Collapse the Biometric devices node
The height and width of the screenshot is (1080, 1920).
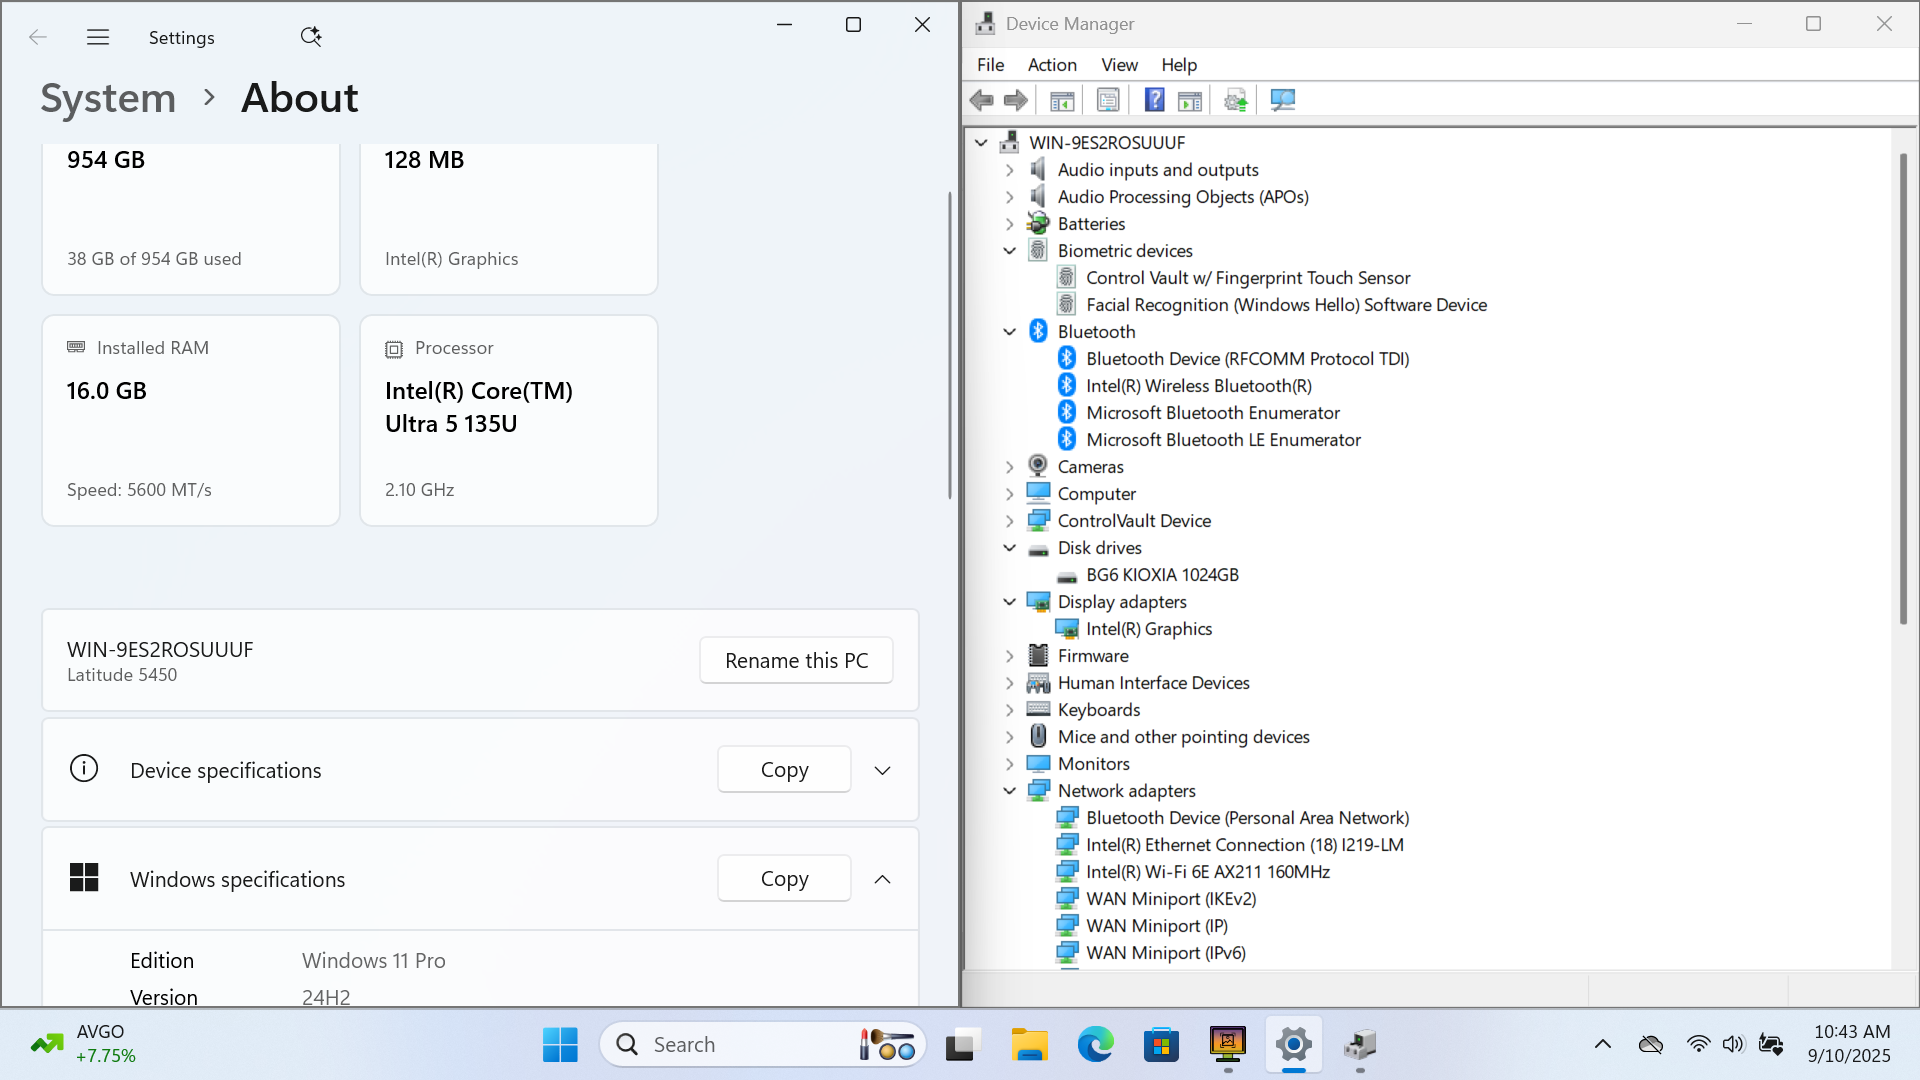click(1010, 251)
